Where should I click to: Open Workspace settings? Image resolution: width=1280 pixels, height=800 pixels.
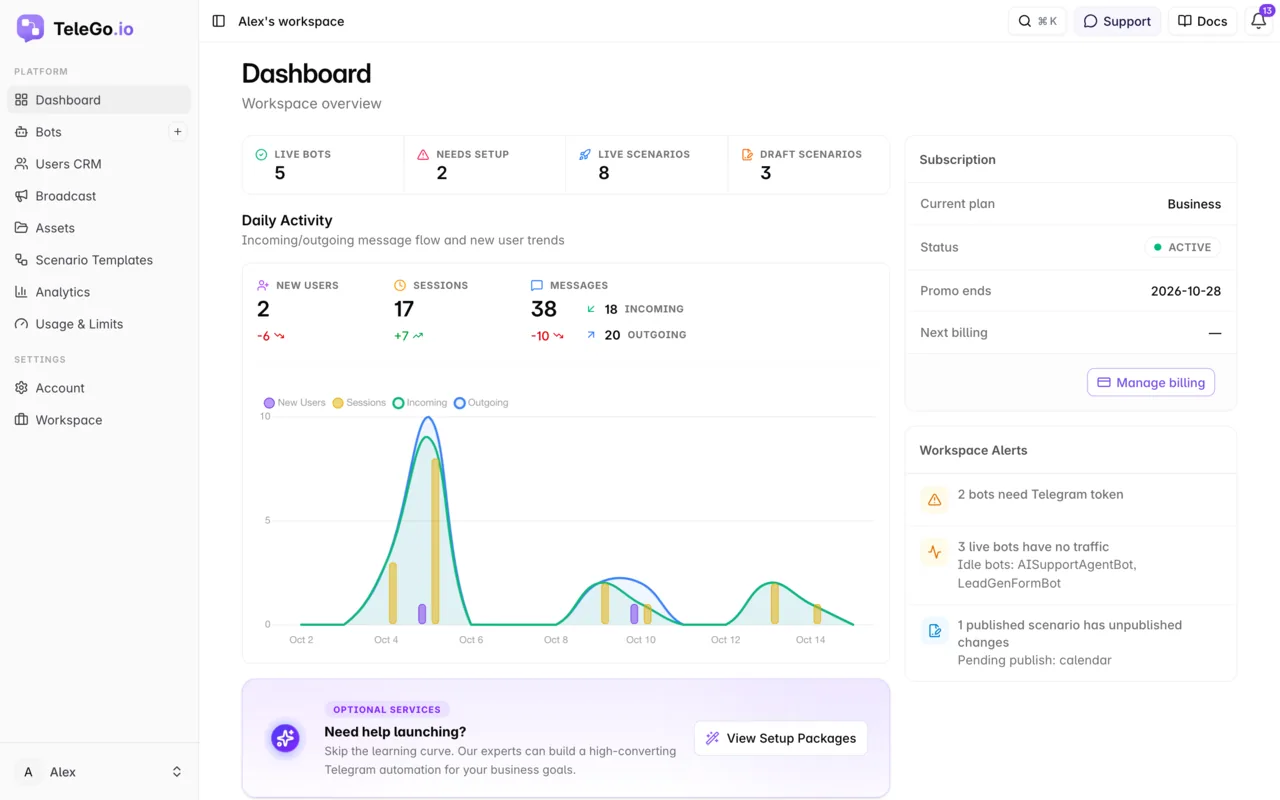(x=99, y=420)
